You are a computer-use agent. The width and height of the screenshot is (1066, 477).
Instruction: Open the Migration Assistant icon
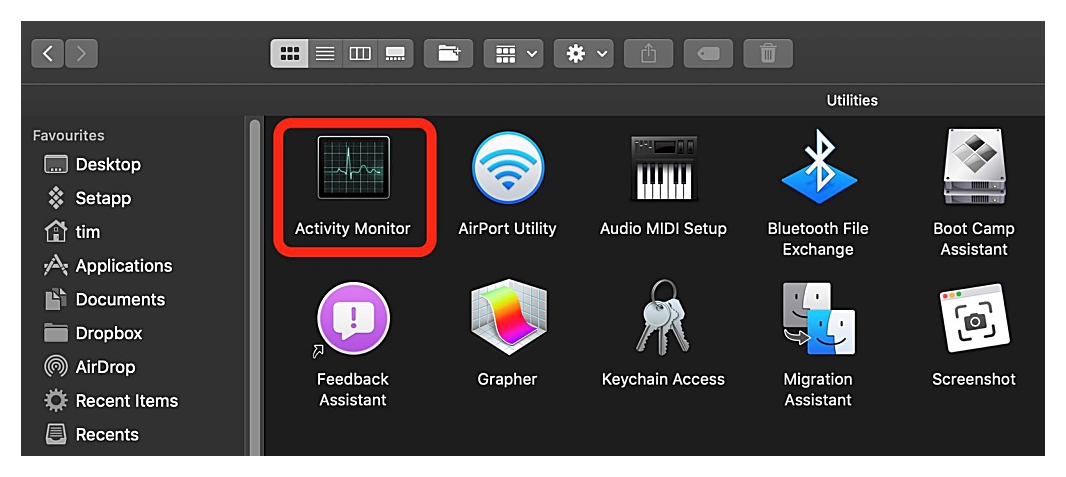point(819,319)
